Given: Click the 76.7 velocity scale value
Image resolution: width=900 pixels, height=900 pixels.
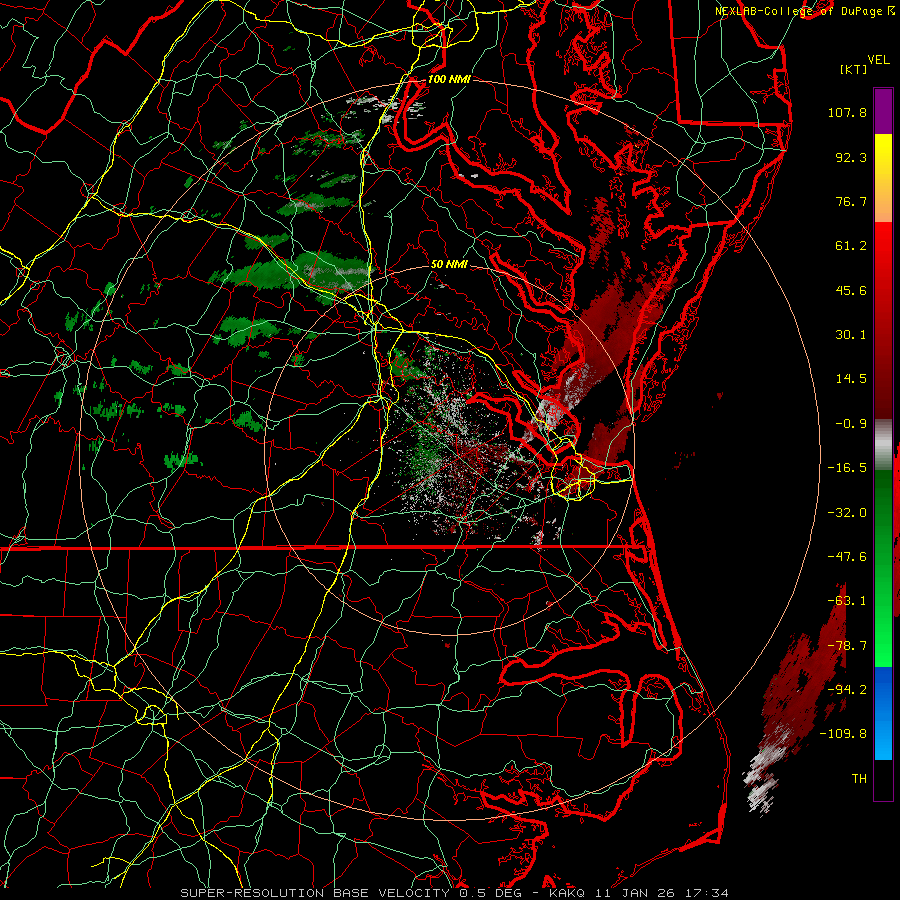Looking at the screenshot, I should coord(851,201).
